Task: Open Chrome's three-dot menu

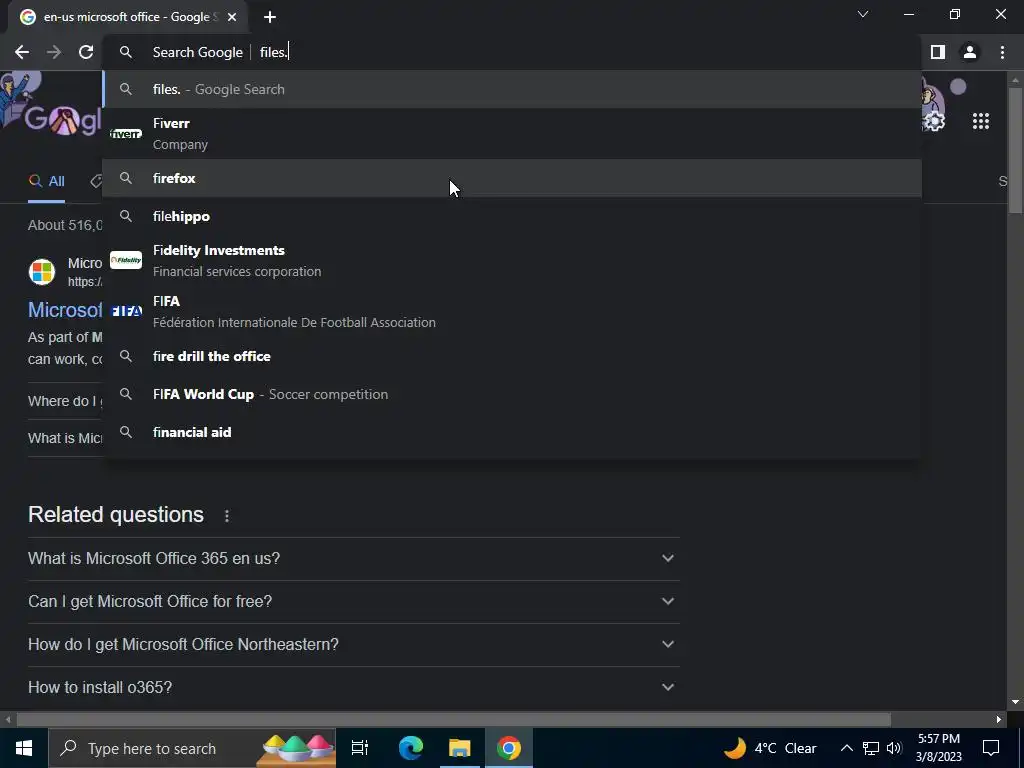Action: pos(1002,52)
